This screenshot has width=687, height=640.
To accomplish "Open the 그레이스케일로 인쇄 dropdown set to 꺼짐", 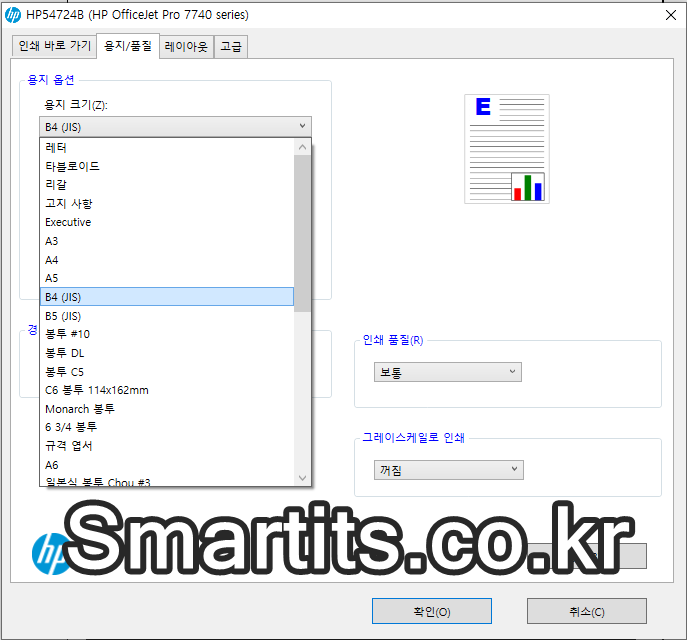I will pos(448,470).
